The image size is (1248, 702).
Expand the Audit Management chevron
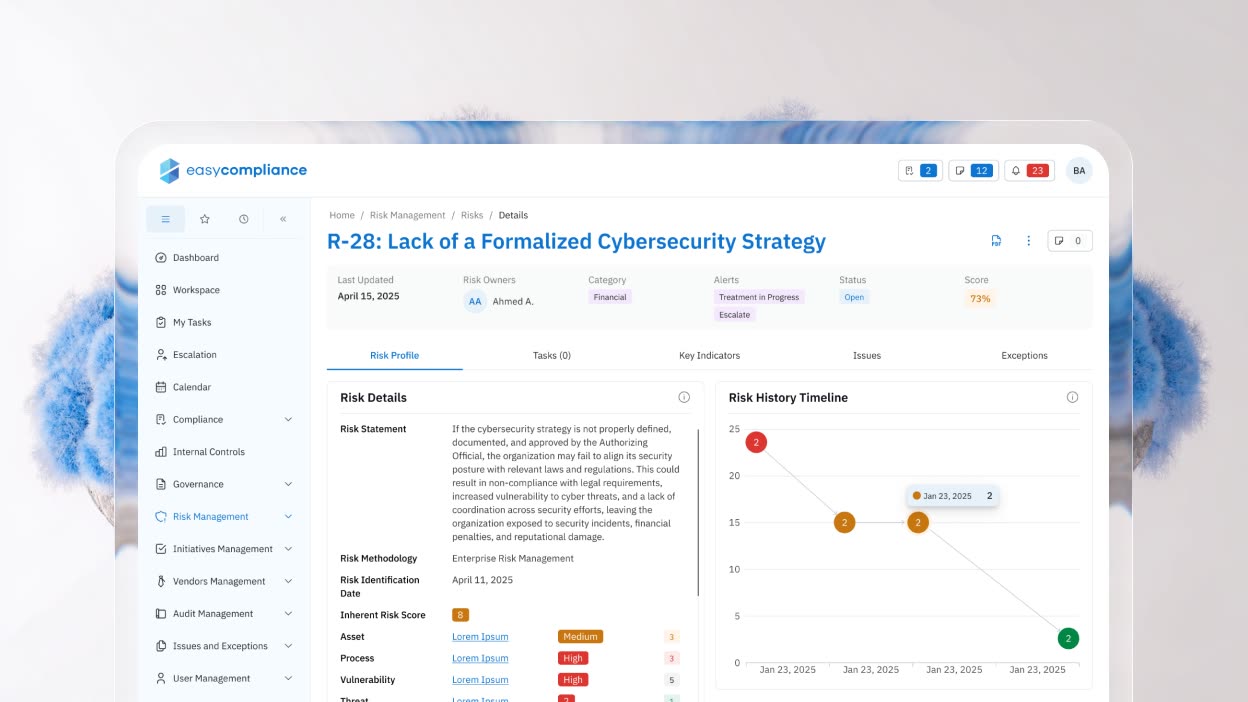click(x=288, y=614)
